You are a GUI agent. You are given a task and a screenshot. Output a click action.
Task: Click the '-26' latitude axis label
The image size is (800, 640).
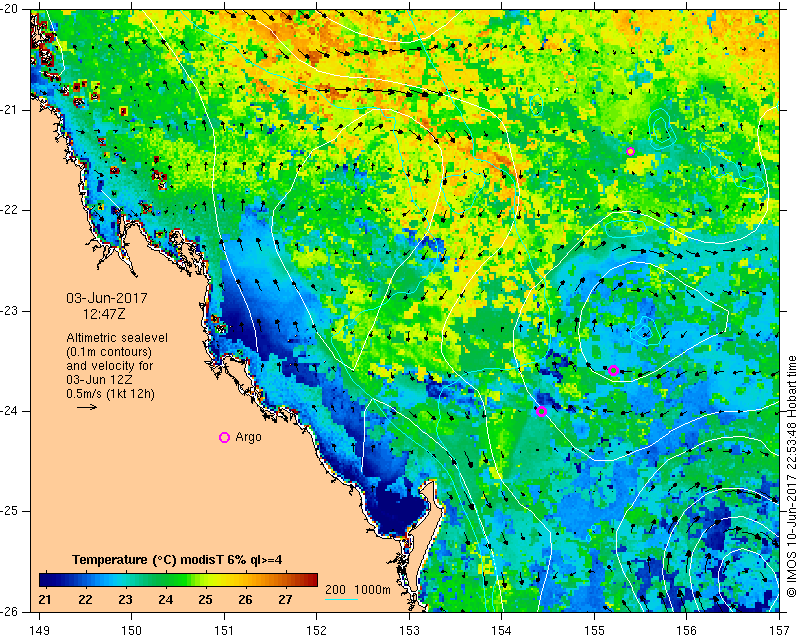pyautogui.click(x=9, y=612)
